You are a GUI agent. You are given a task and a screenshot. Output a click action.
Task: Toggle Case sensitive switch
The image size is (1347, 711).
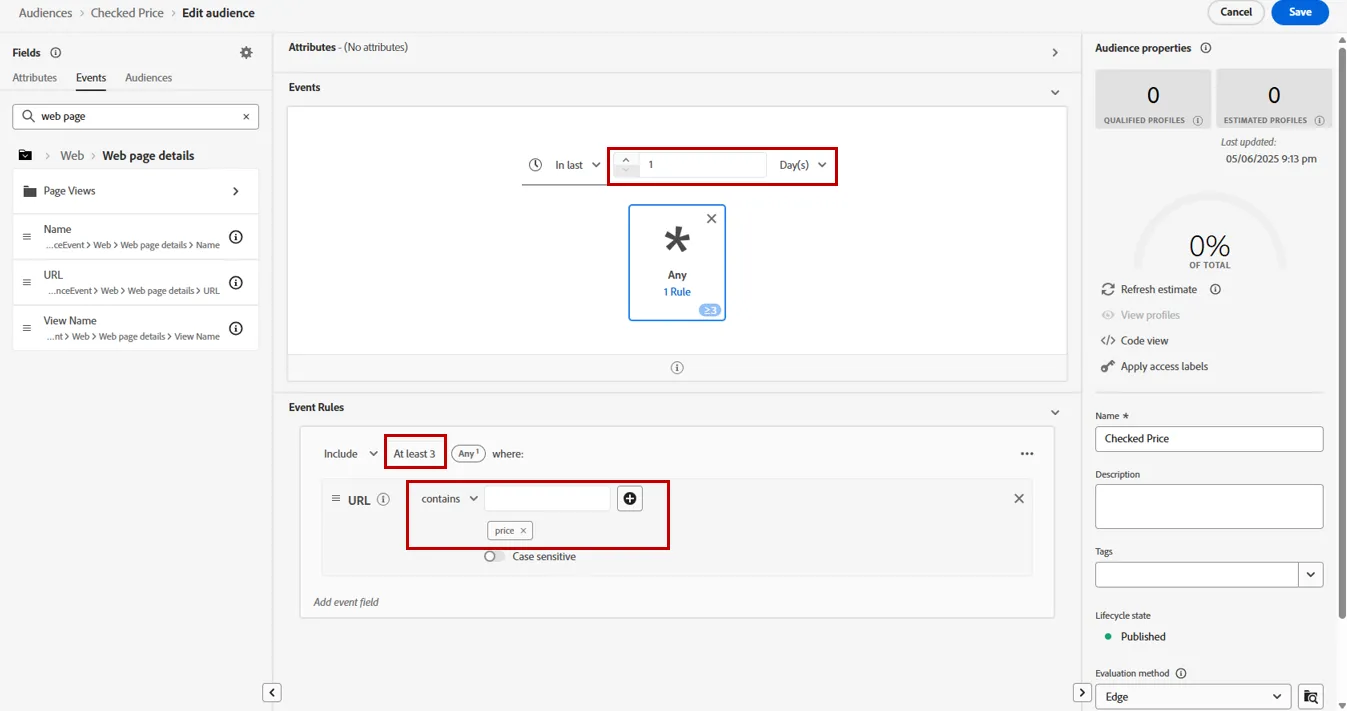494,557
